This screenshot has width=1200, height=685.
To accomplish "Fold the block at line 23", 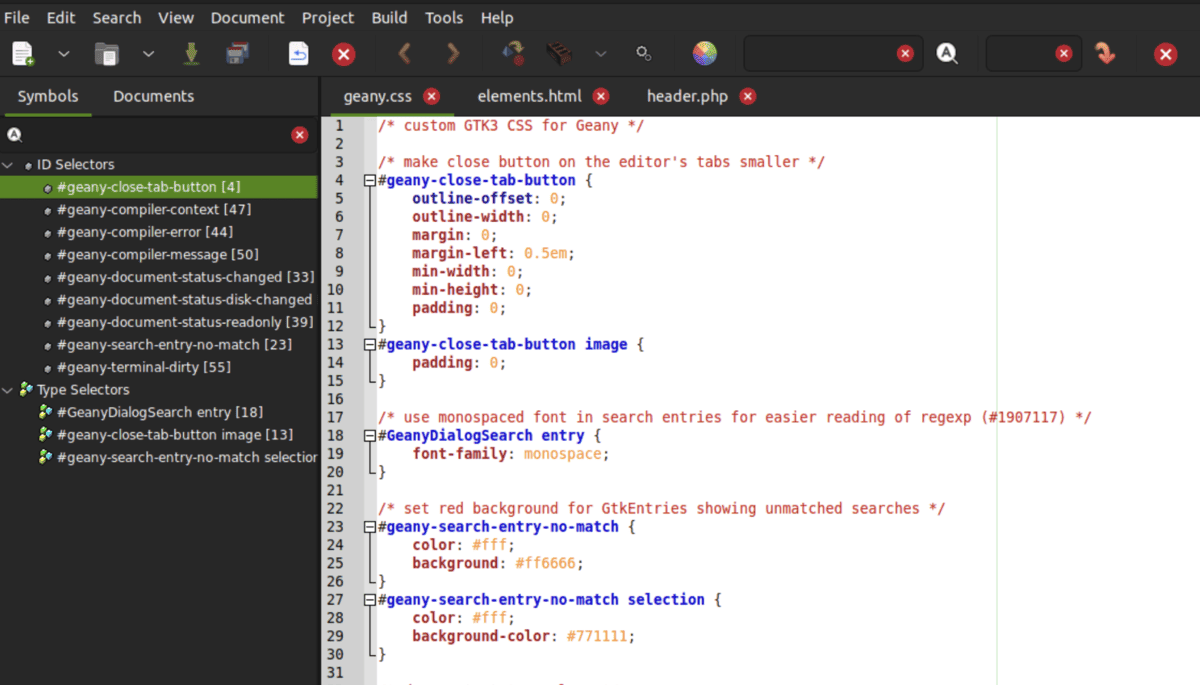I will coord(370,527).
